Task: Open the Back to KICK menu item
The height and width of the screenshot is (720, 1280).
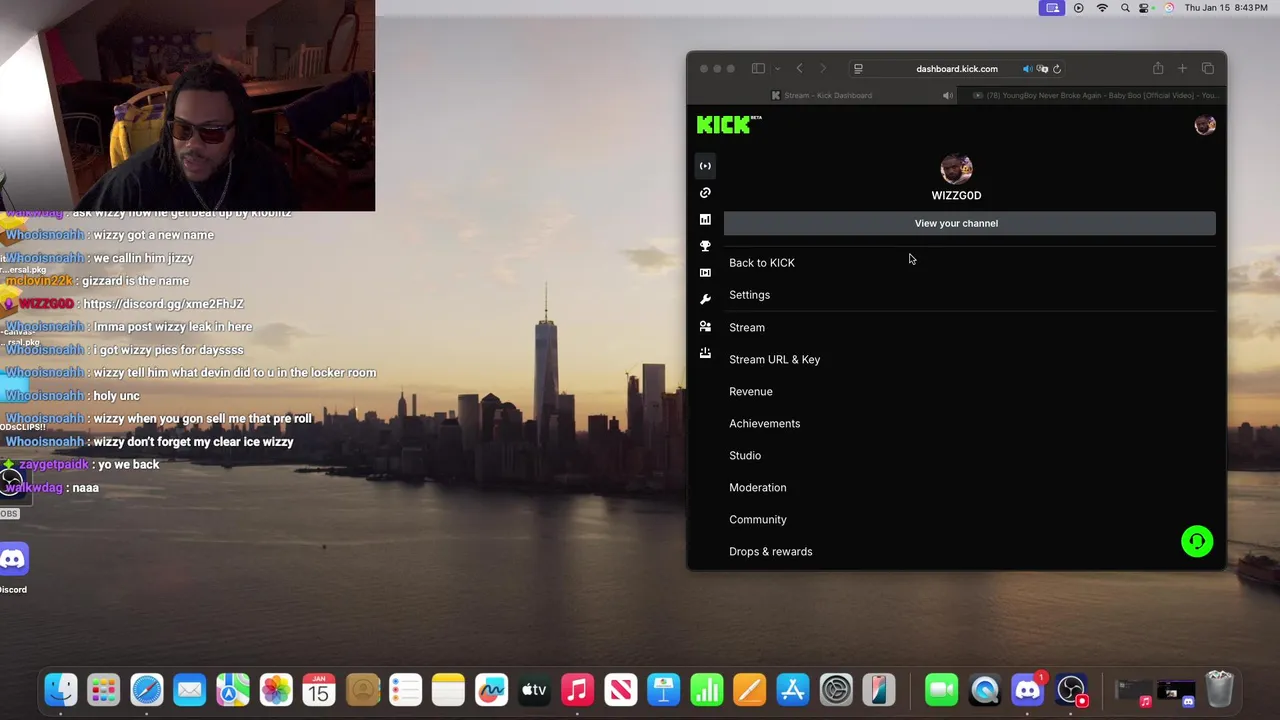Action: tap(762, 263)
